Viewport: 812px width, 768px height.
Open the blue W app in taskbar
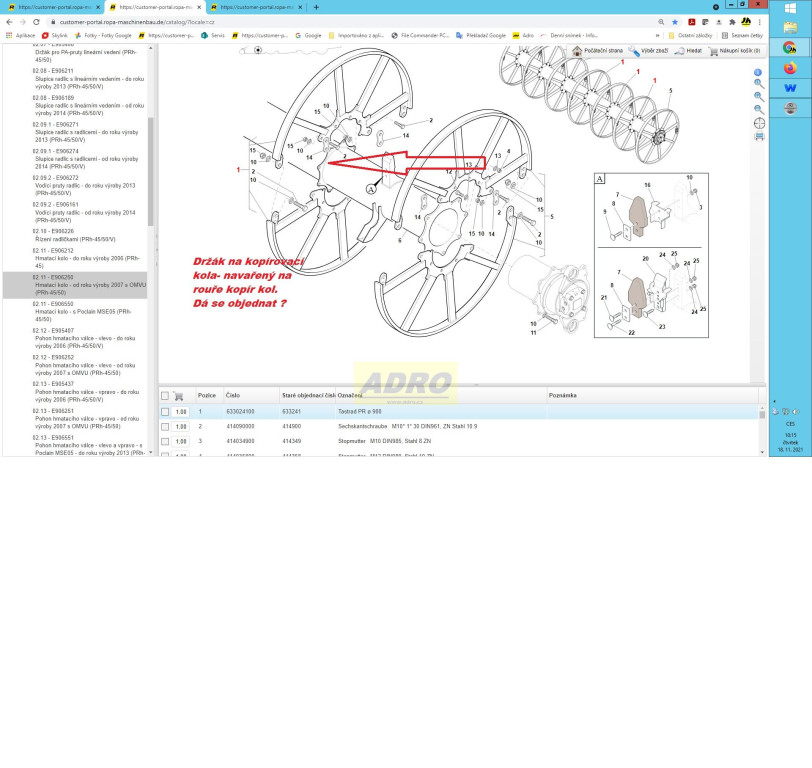pyautogui.click(x=790, y=88)
